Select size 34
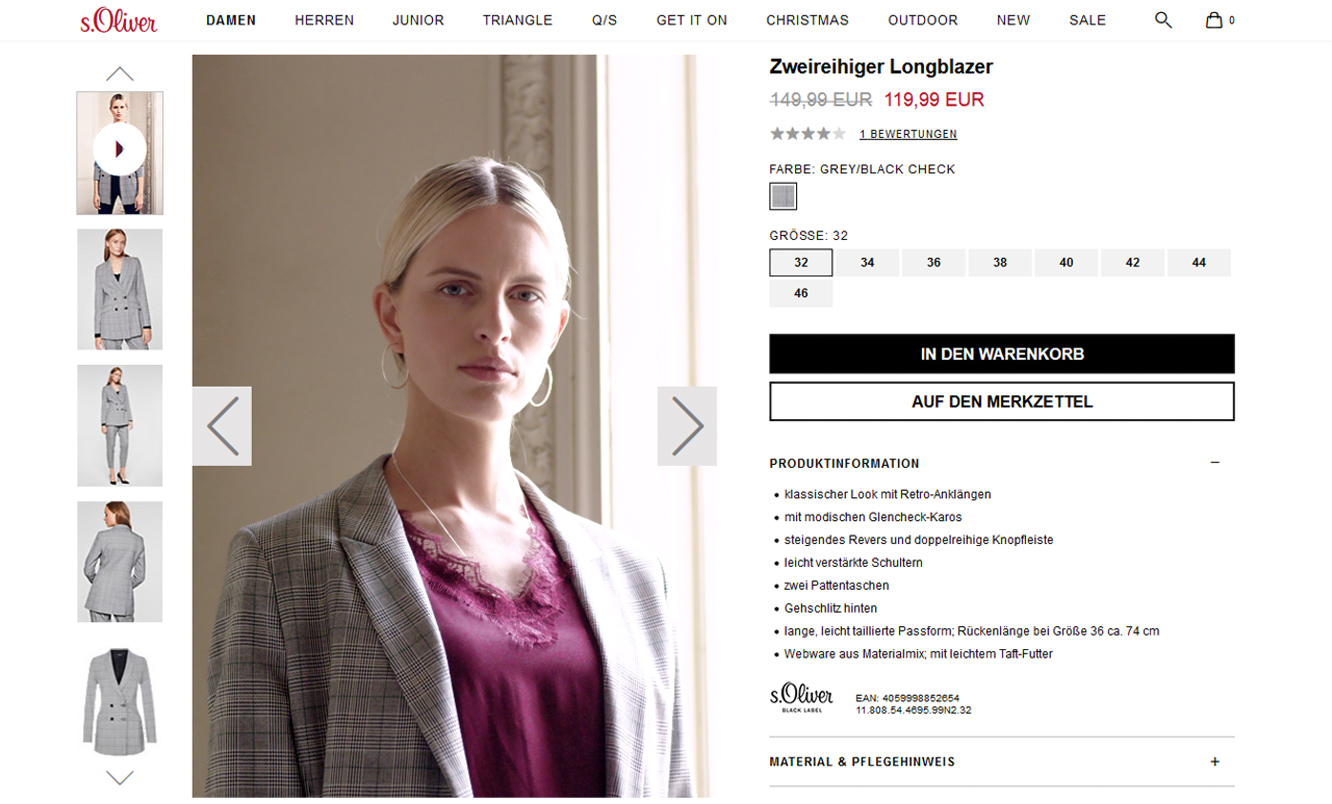The width and height of the screenshot is (1332, 804). pos(867,263)
